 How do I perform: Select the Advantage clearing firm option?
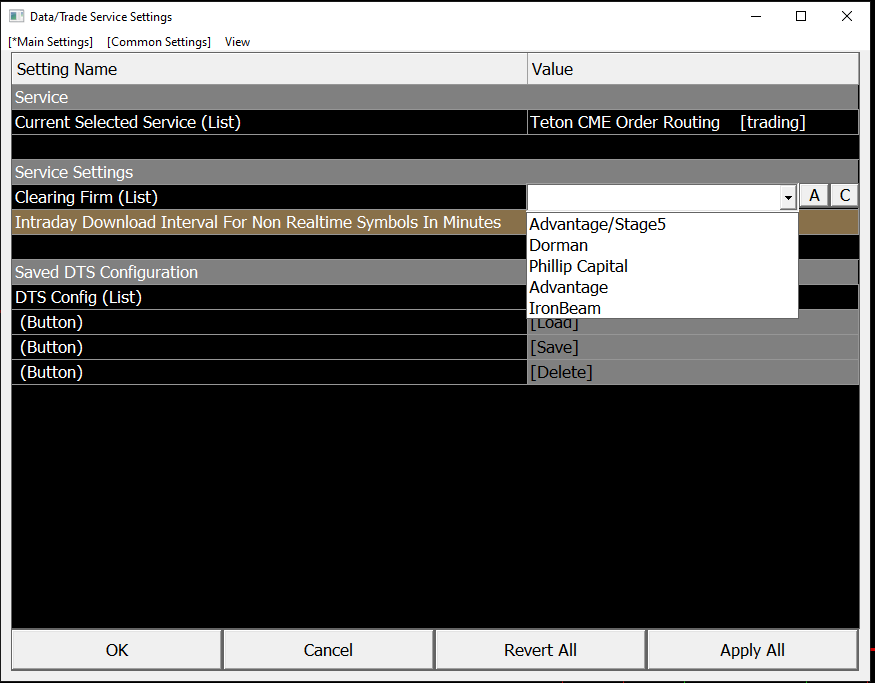(568, 287)
